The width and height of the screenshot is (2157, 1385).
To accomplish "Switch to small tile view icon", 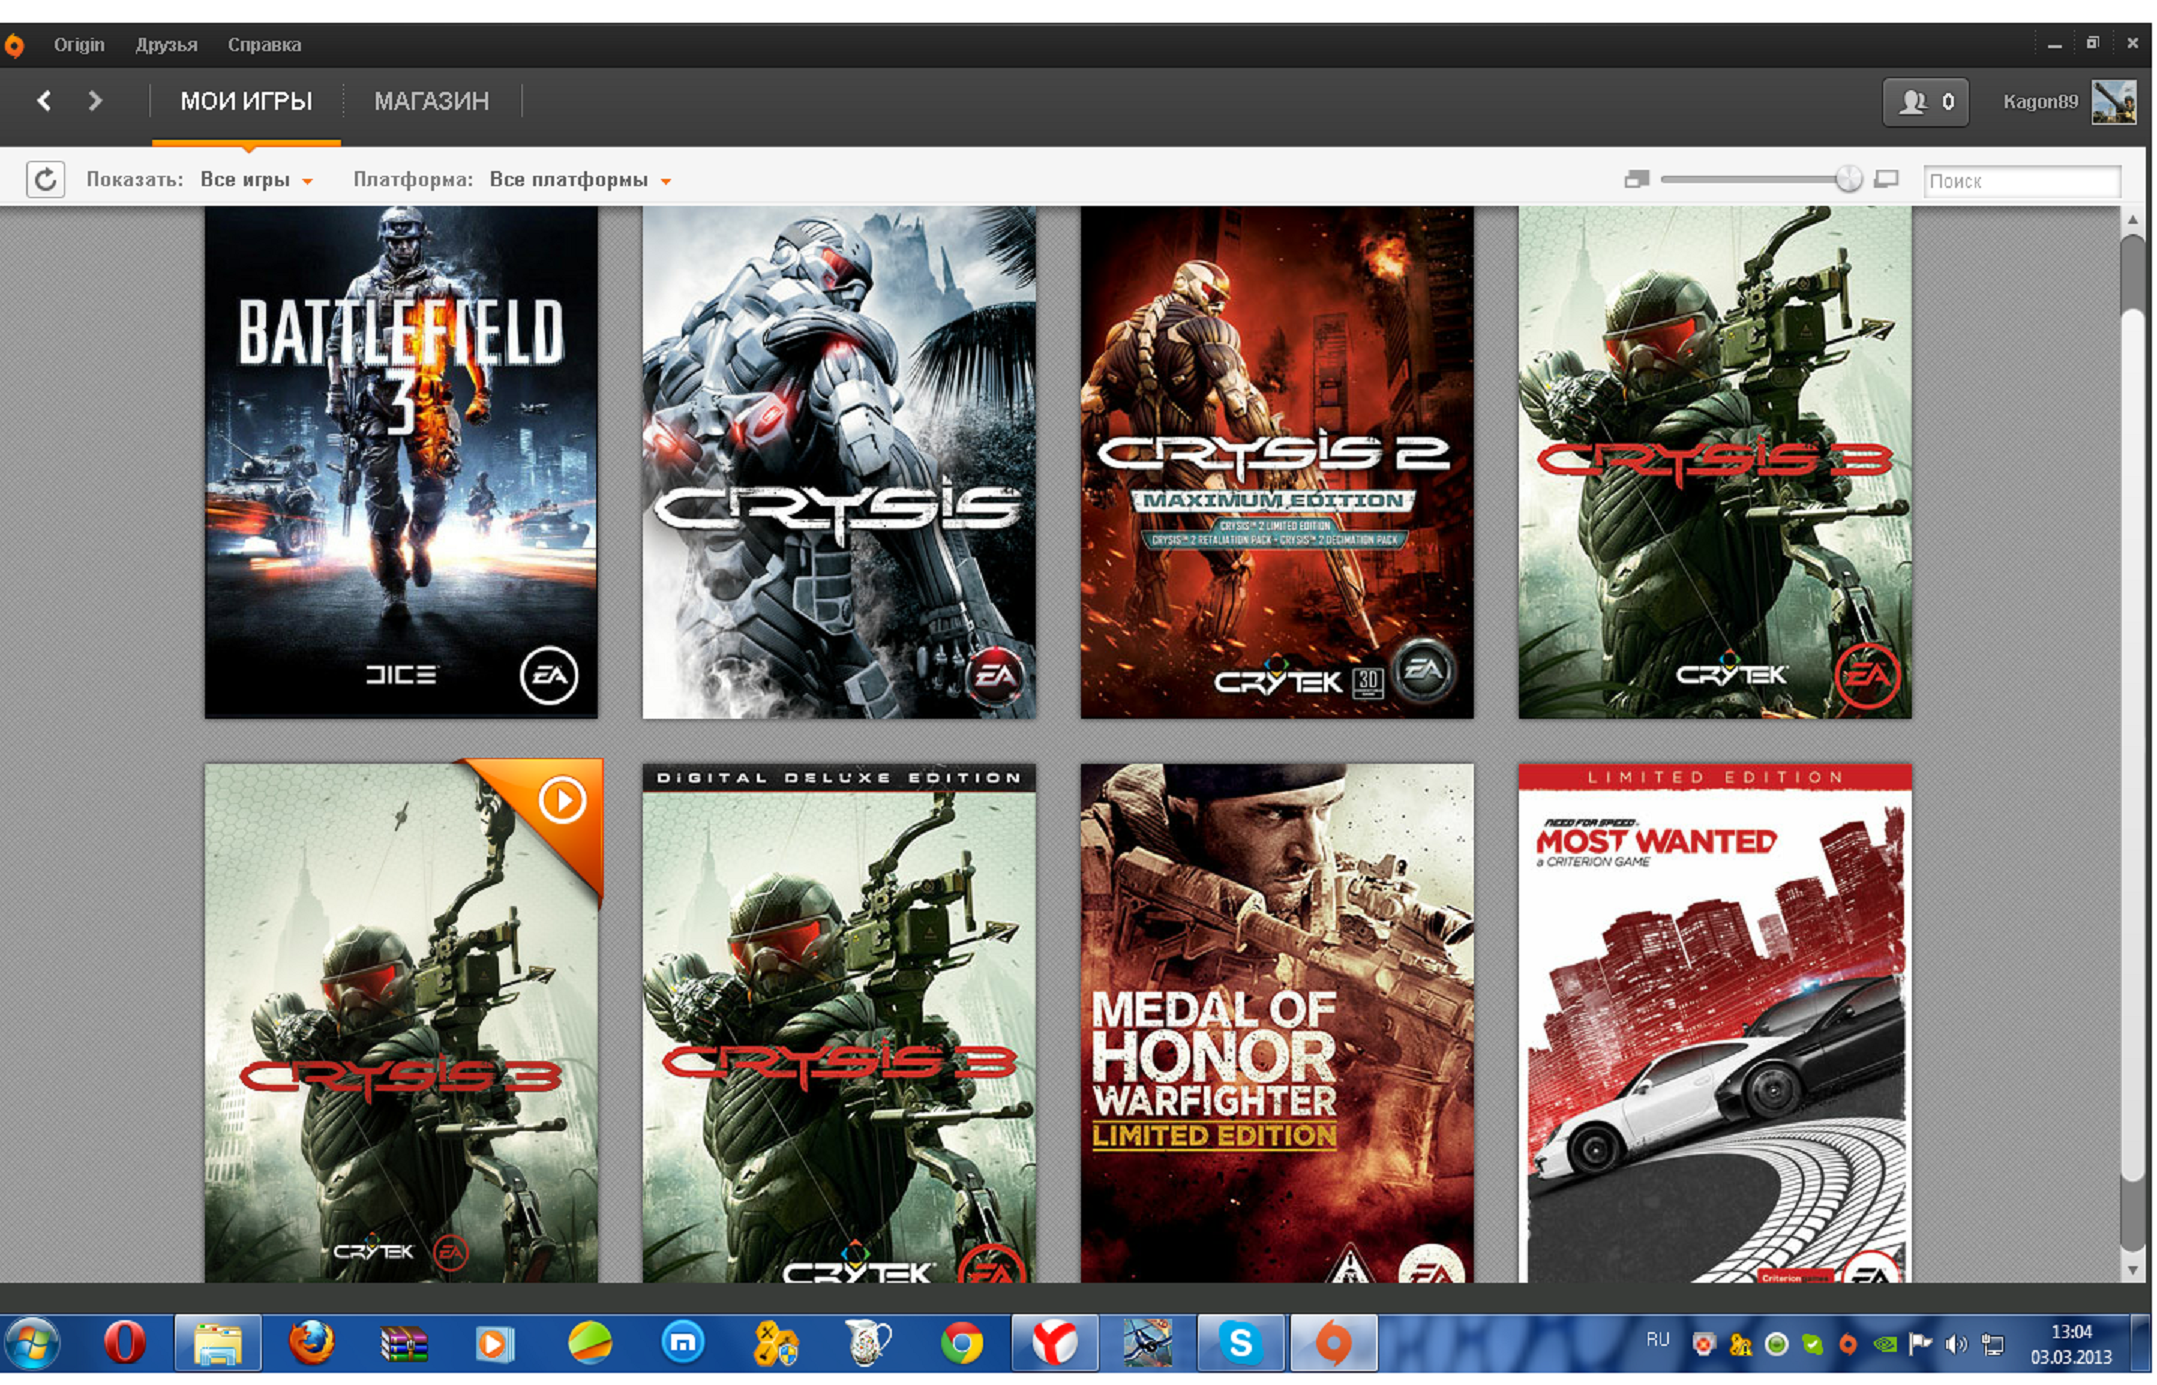I will pos(1636,180).
